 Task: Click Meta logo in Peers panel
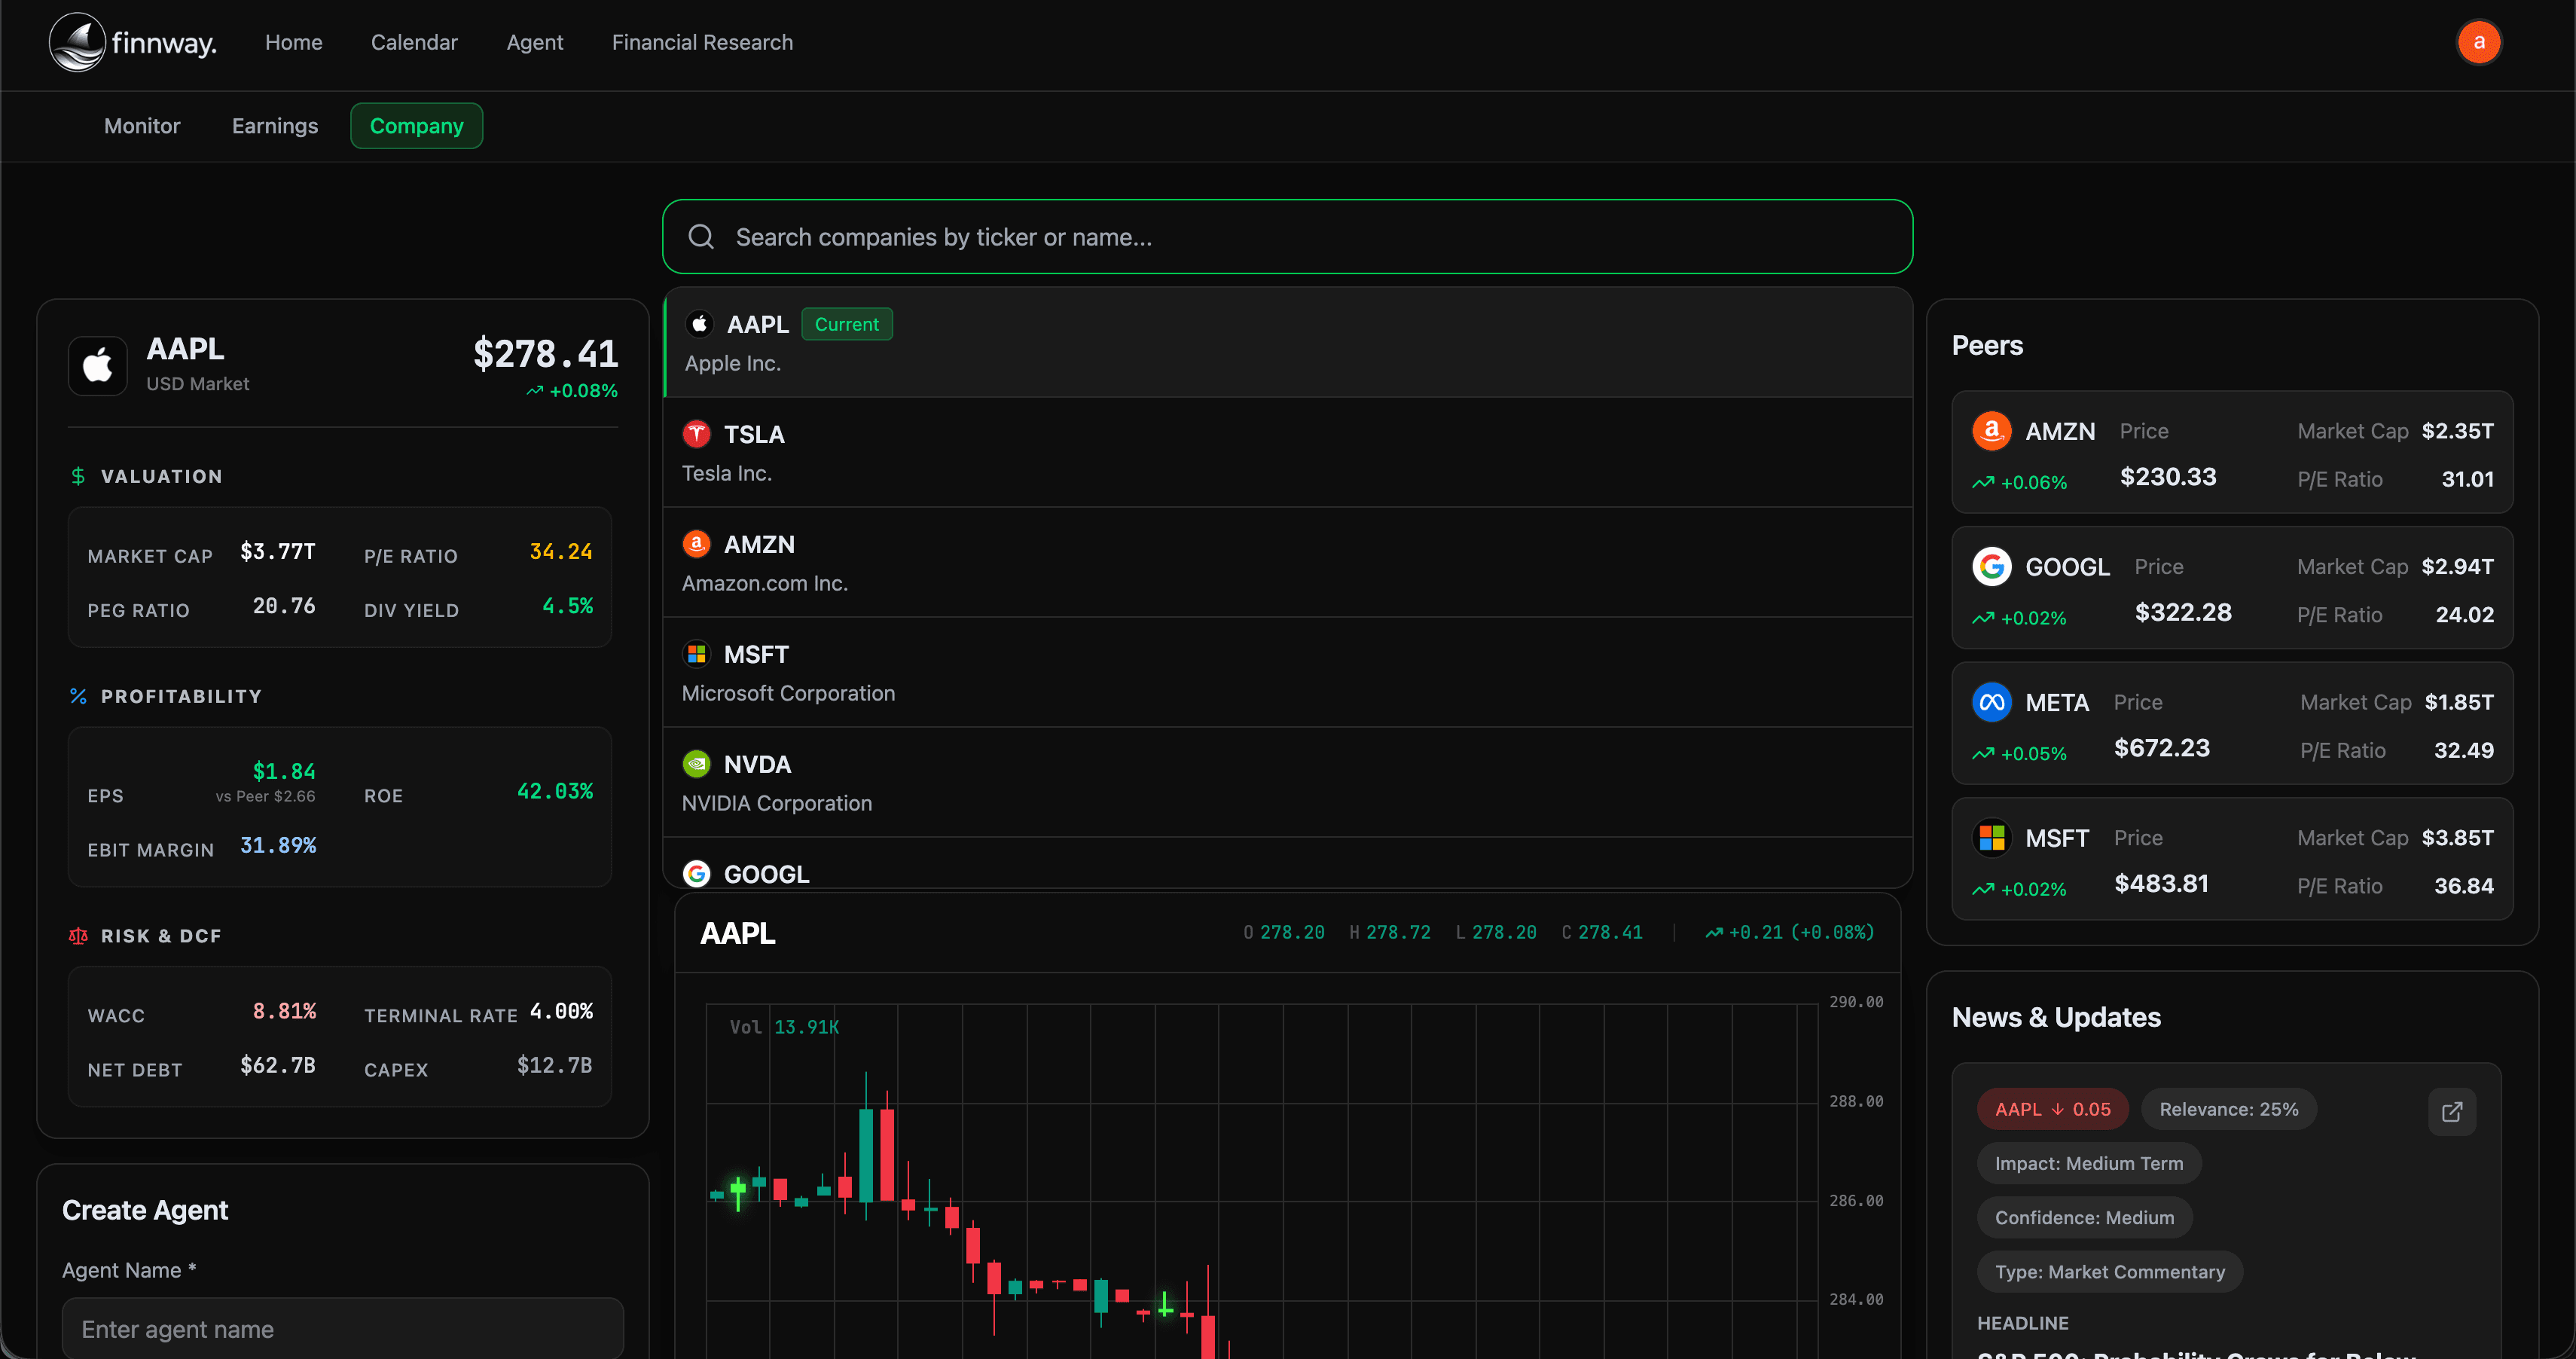pyautogui.click(x=1991, y=702)
